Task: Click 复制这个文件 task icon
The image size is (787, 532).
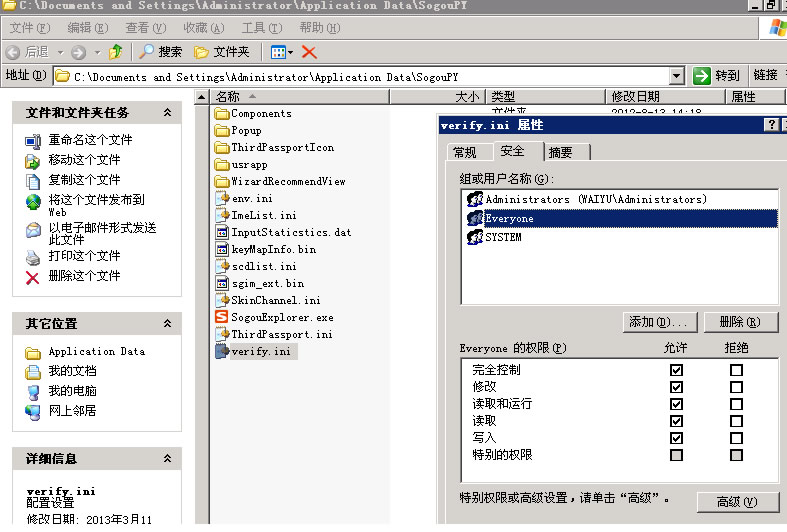Action: 33,181
